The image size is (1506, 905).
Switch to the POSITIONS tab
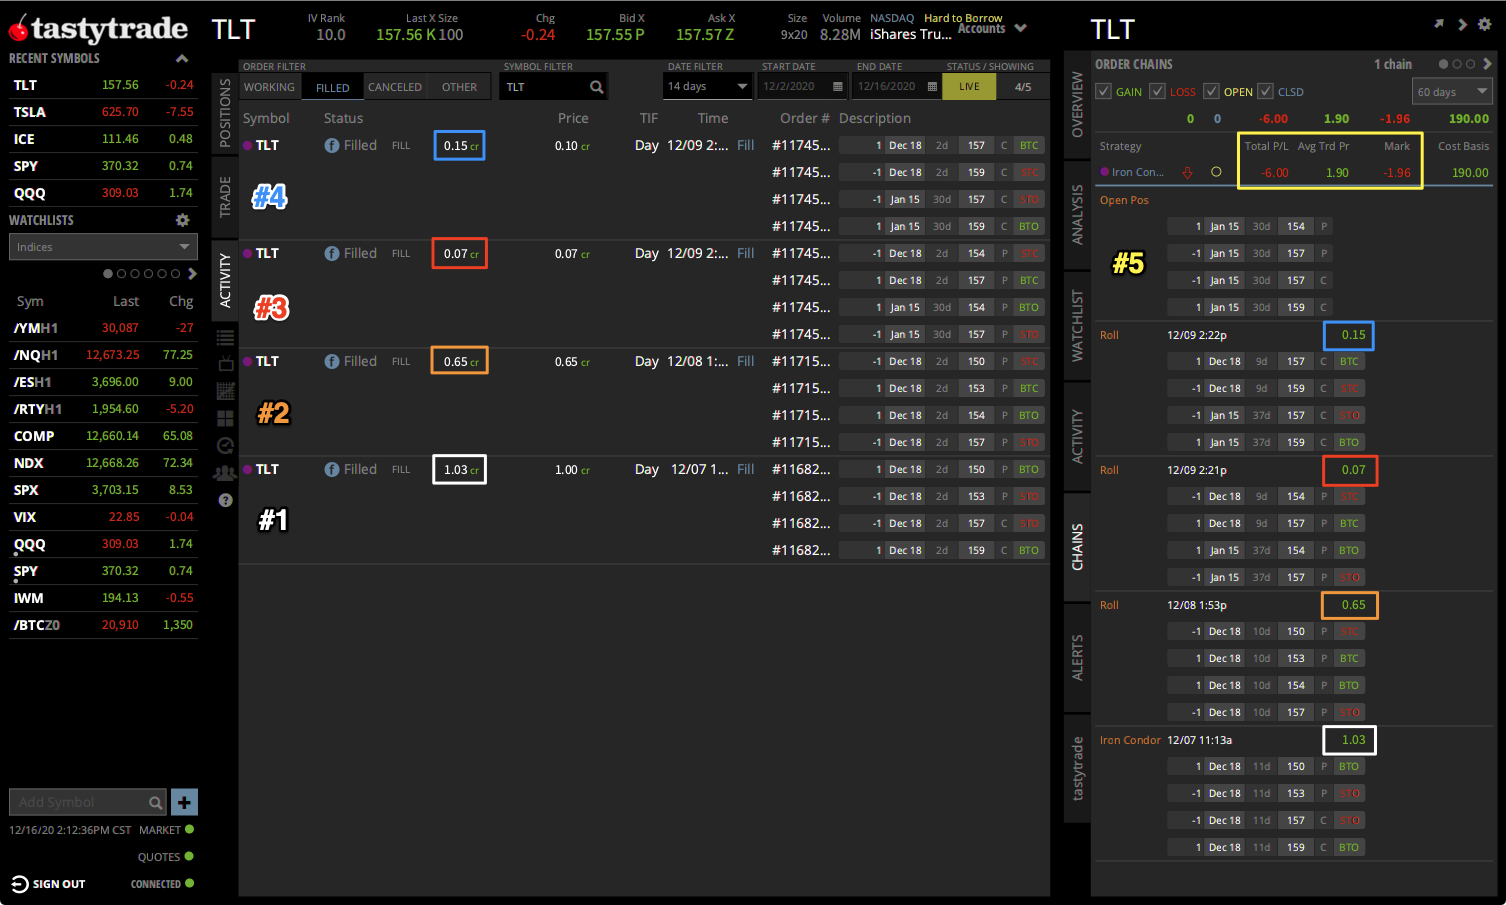click(224, 110)
